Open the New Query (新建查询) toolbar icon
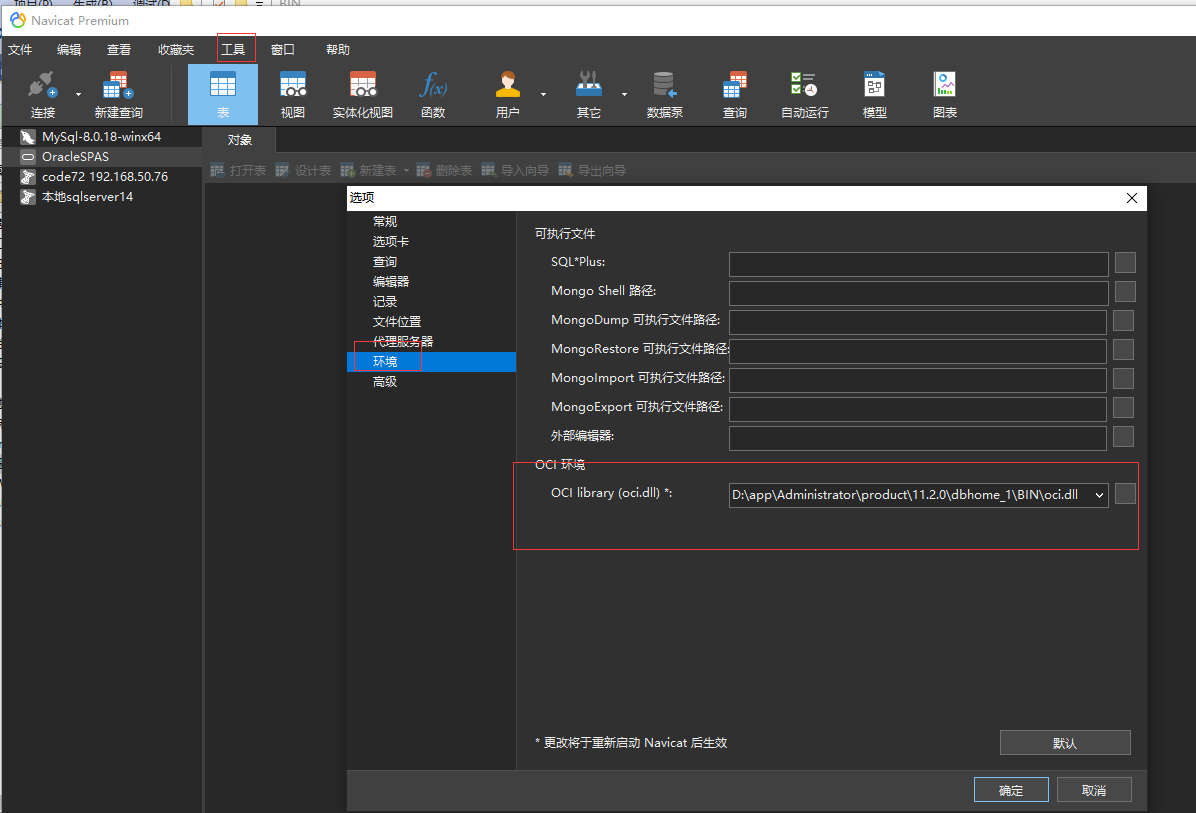This screenshot has height=813, width=1196. pos(118,95)
